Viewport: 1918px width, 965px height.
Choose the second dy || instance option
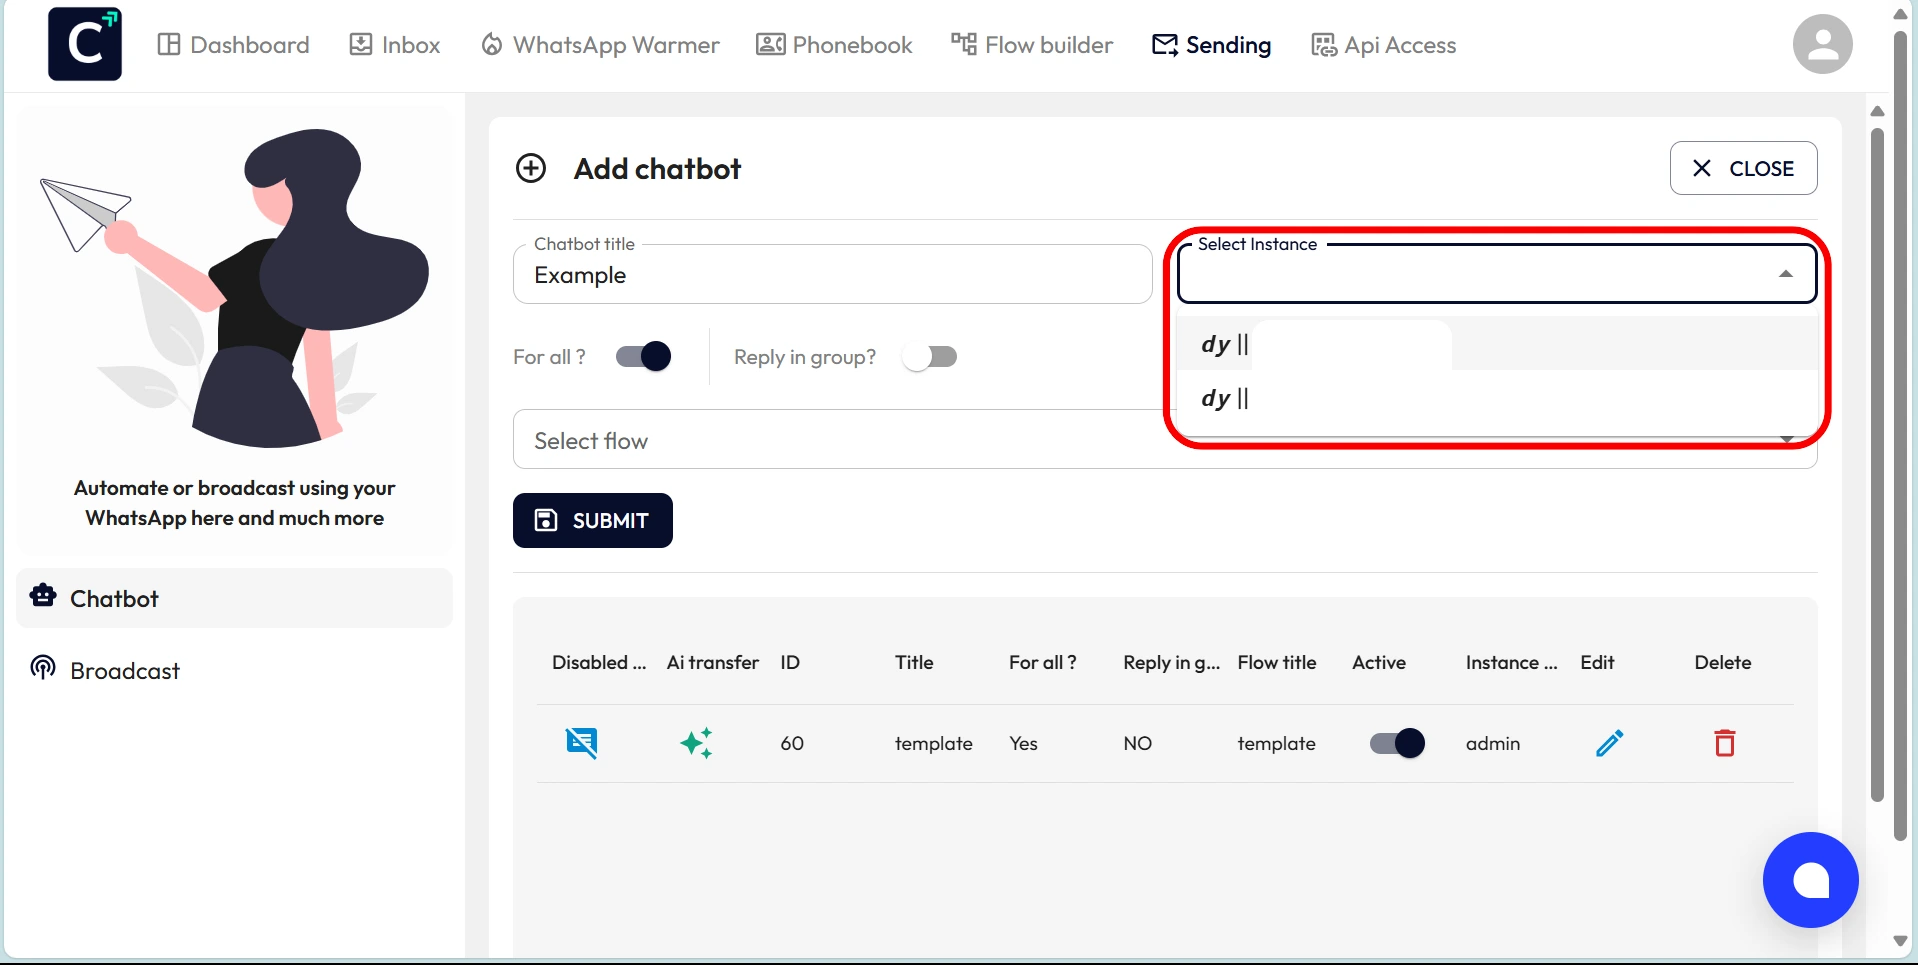[x=1497, y=398]
